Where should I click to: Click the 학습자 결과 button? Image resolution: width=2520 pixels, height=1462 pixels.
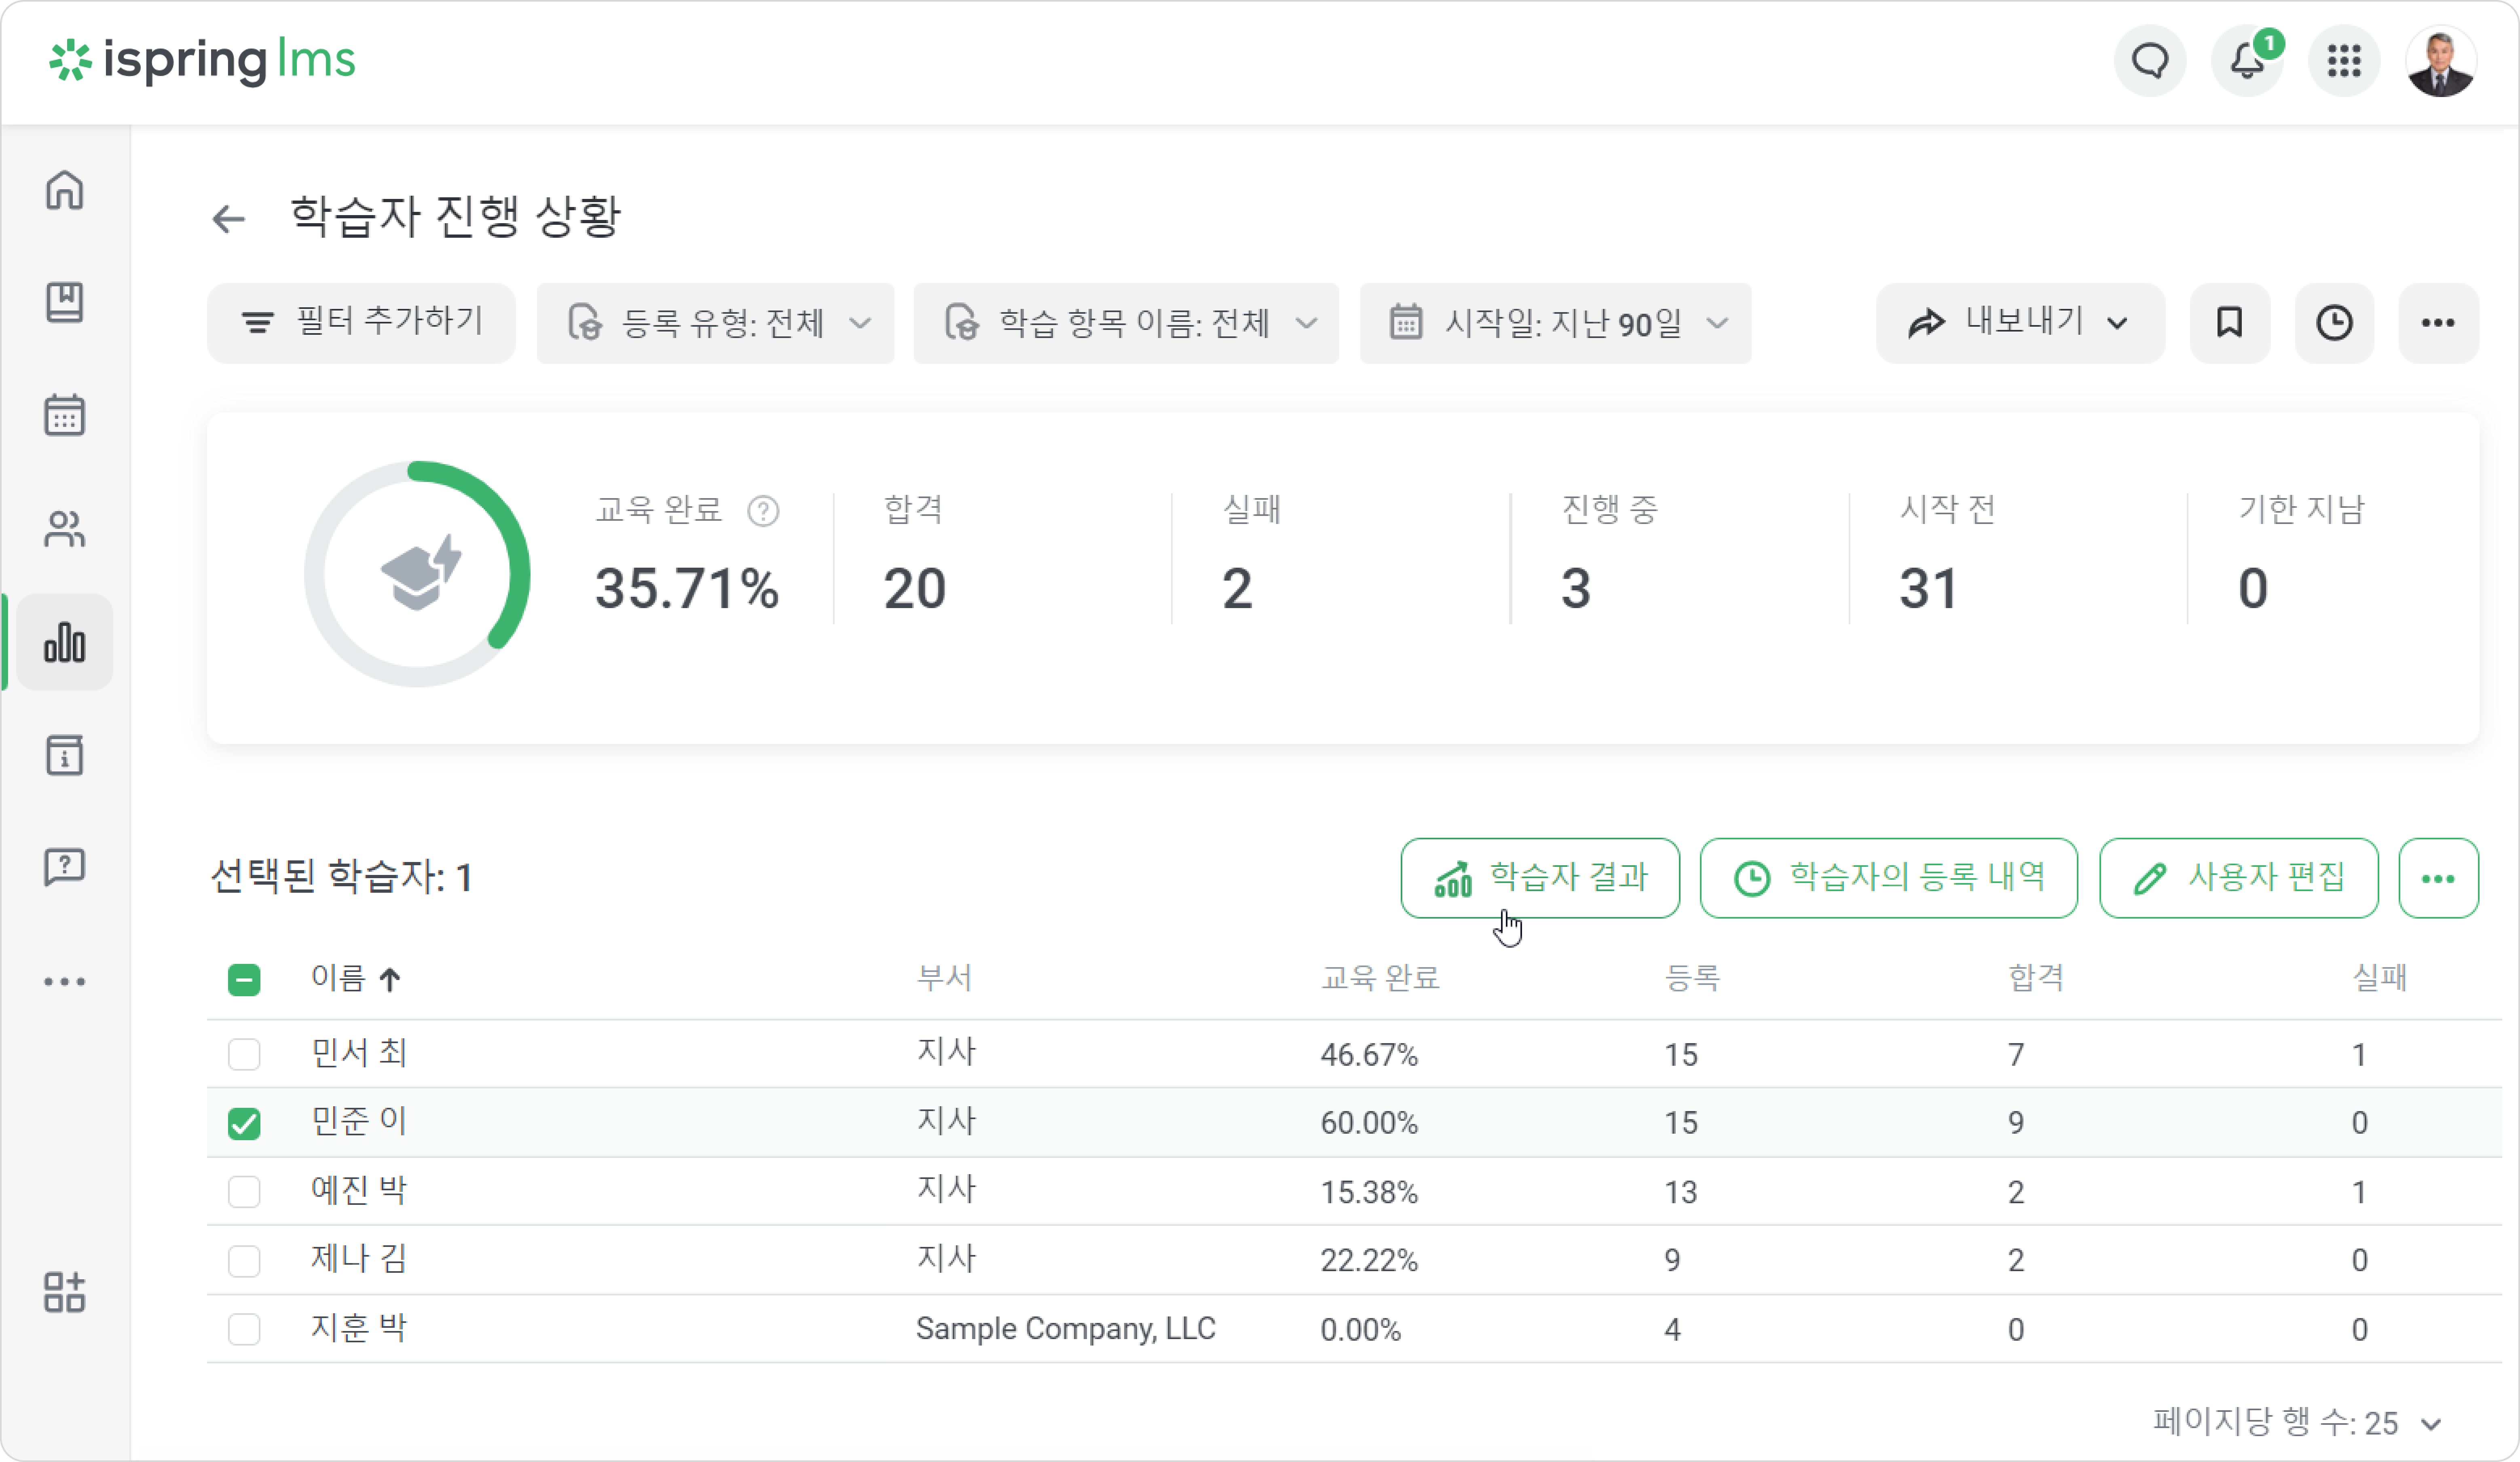[1540, 878]
